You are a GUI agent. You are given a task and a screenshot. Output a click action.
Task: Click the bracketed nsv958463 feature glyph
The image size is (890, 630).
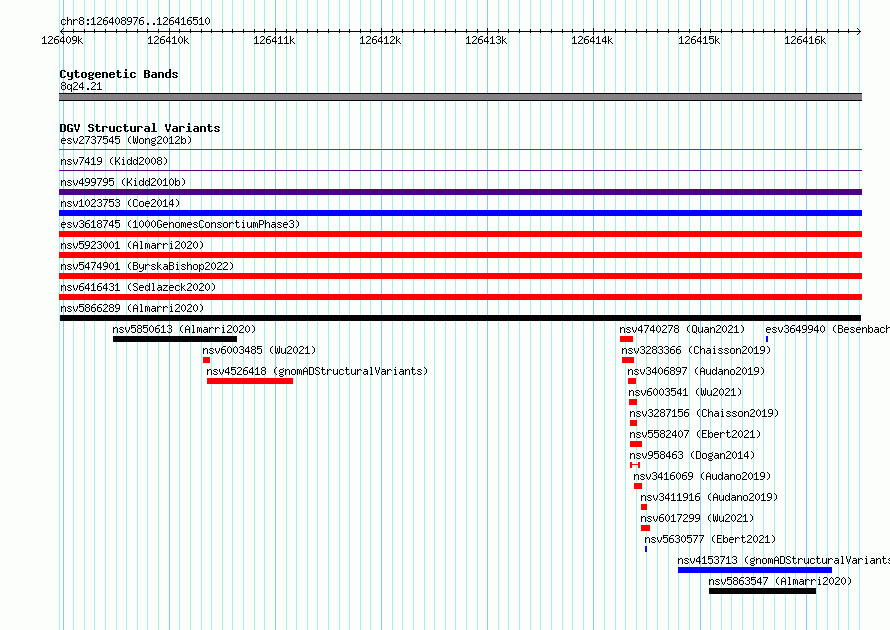tap(635, 465)
